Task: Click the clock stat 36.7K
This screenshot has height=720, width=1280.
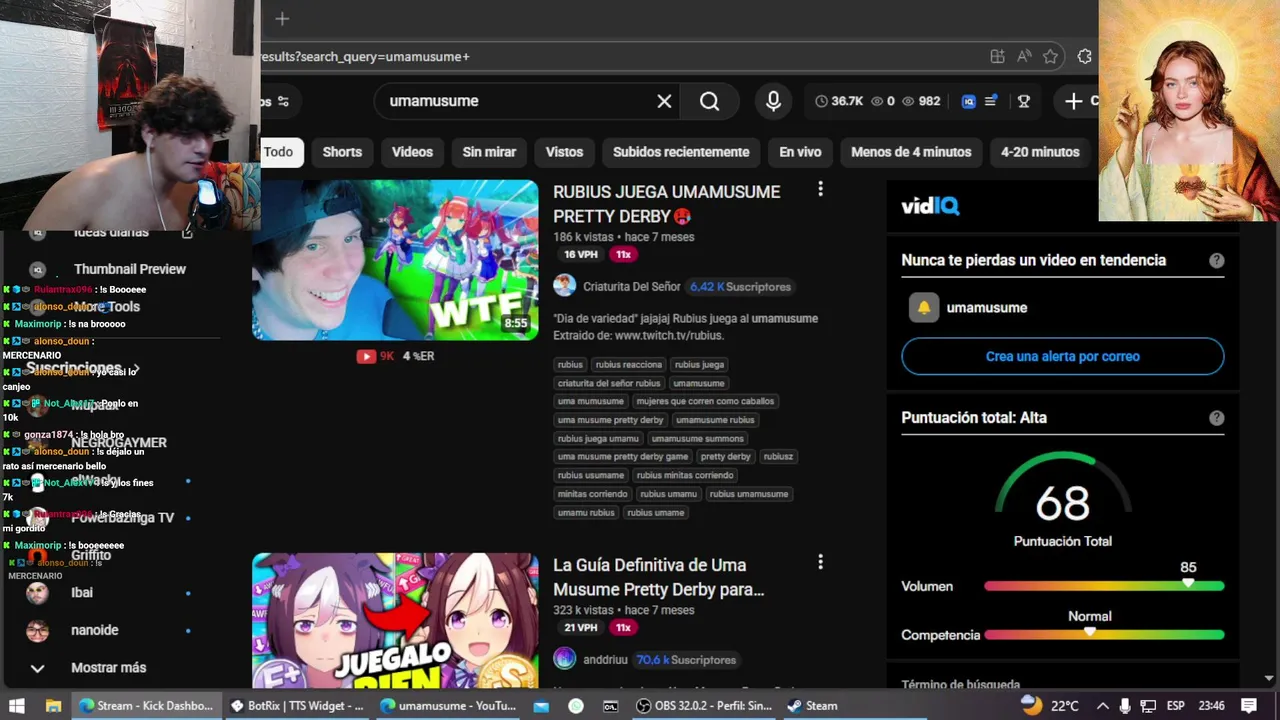Action: [x=839, y=101]
